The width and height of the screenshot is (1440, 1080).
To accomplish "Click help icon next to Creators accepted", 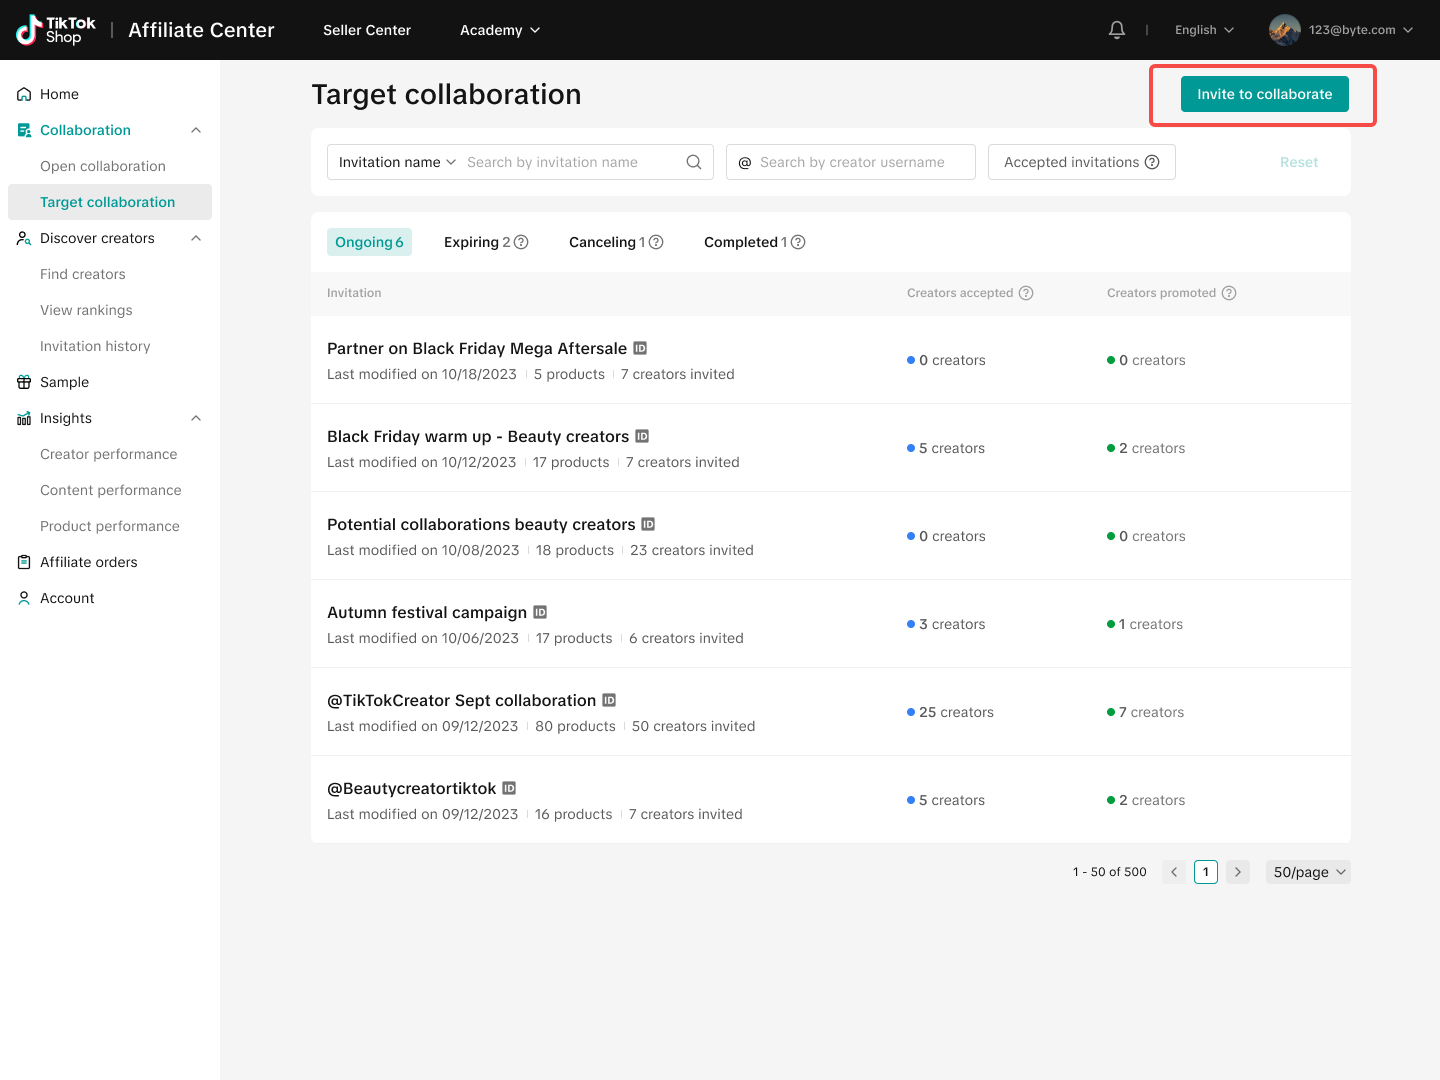I will click(1026, 293).
